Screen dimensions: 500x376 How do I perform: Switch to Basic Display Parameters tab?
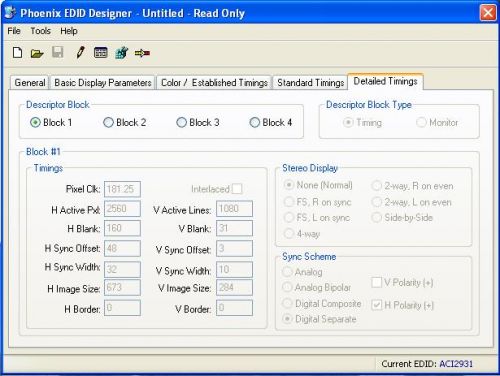coord(103,83)
